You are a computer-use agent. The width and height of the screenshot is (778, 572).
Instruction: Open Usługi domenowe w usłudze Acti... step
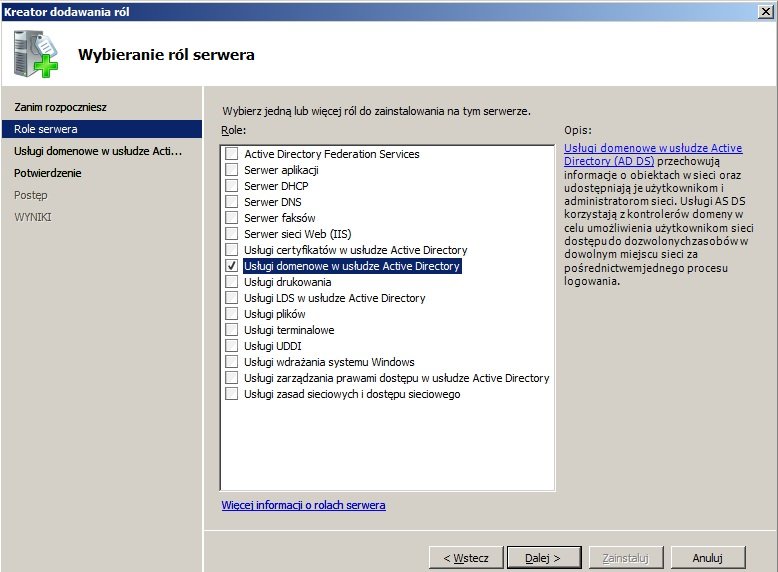pos(98,151)
